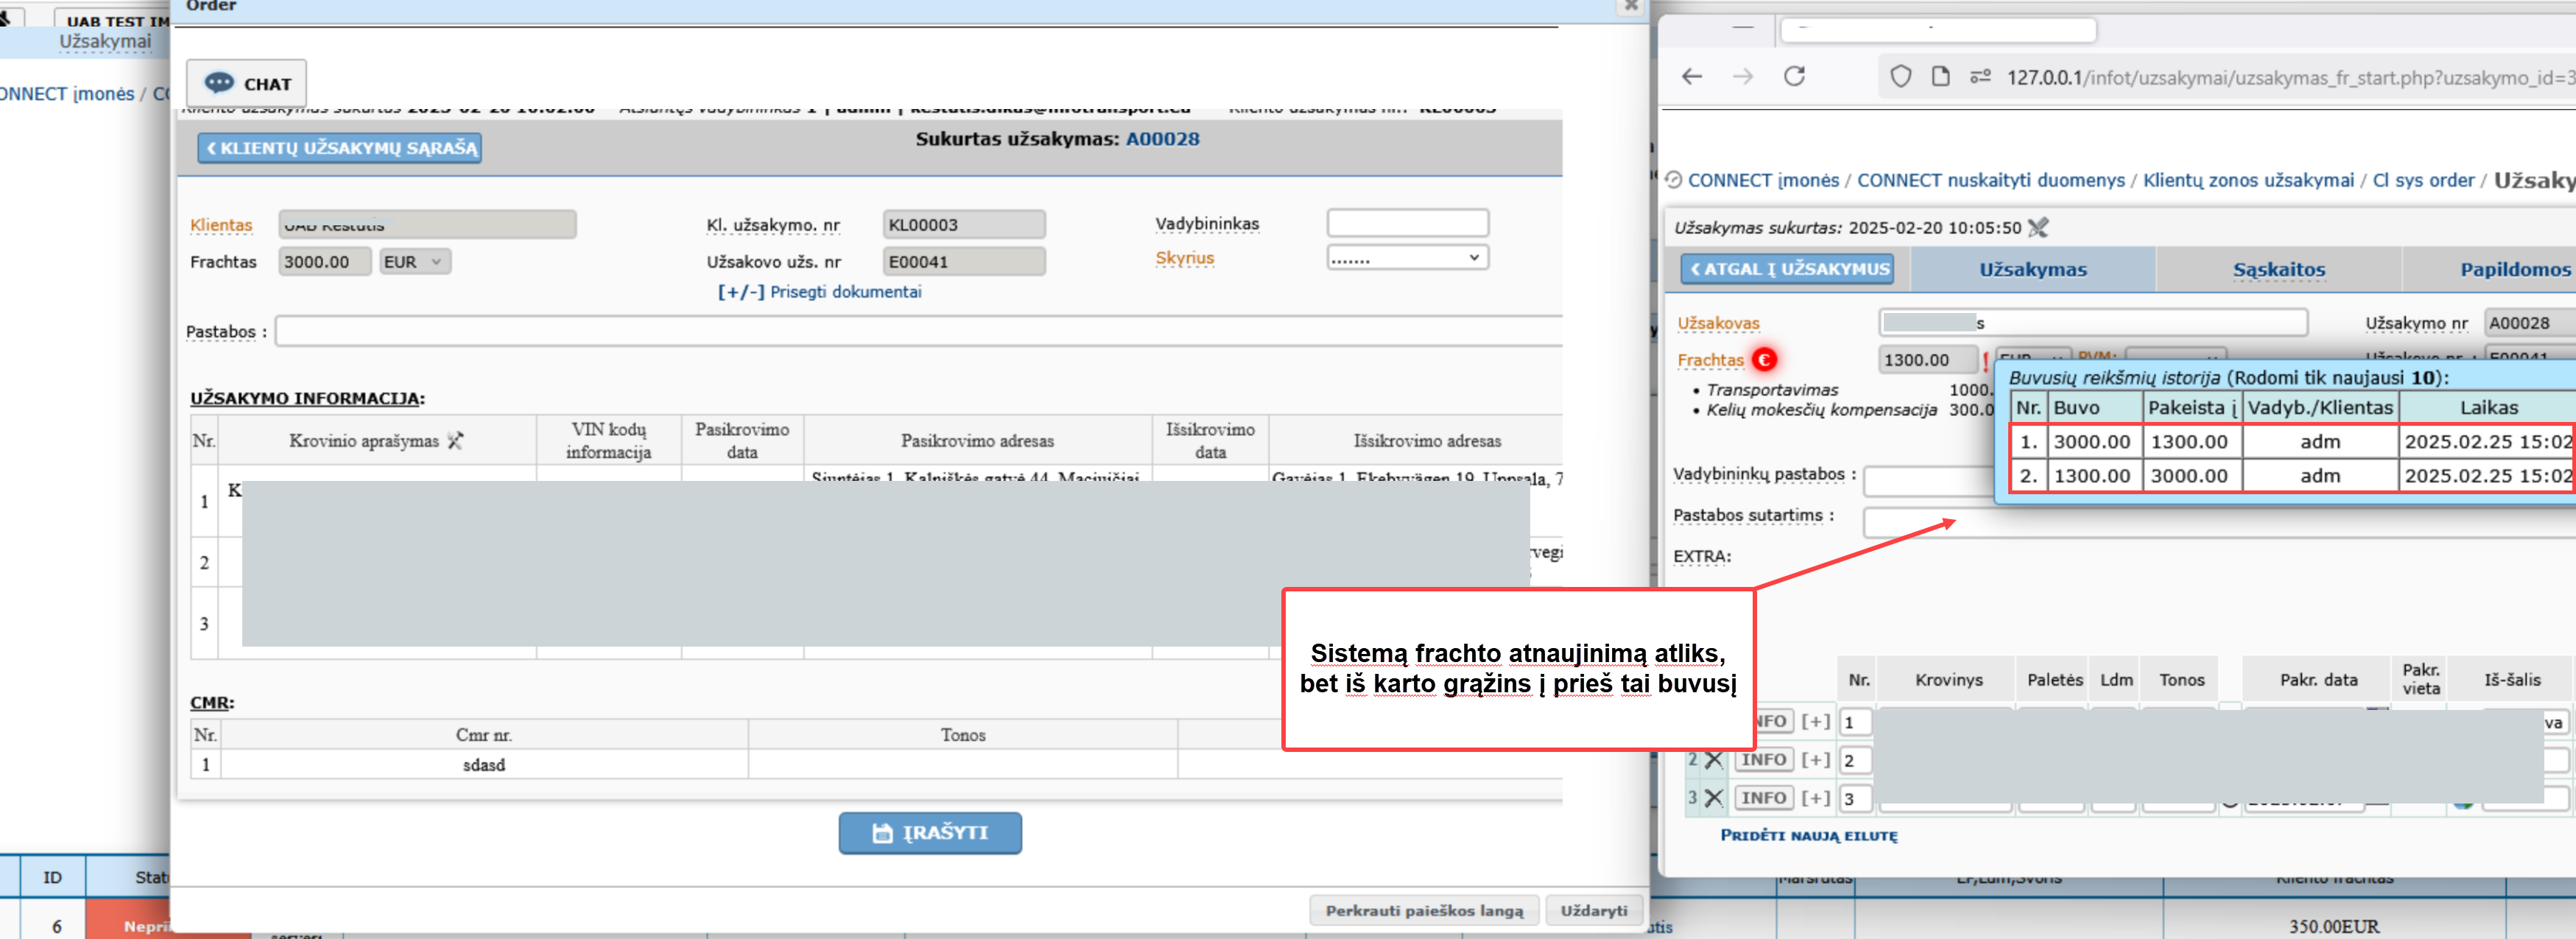Image resolution: width=2576 pixels, height=939 pixels.
Task: Open created order link A00028
Action: click(x=1162, y=139)
